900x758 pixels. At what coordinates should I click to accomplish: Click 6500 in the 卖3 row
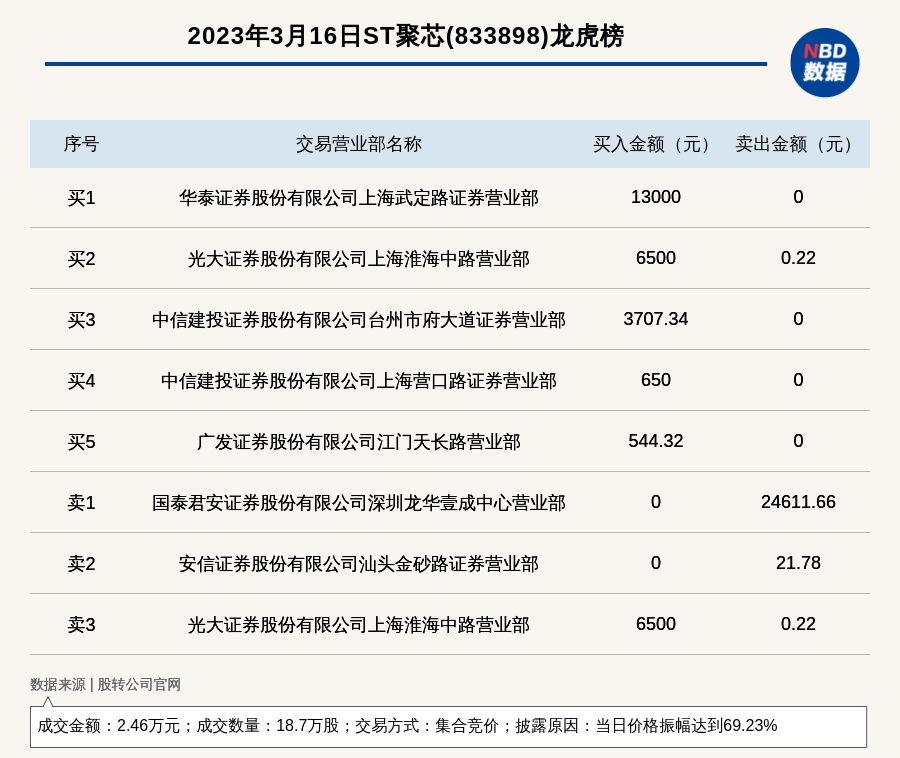click(x=655, y=624)
